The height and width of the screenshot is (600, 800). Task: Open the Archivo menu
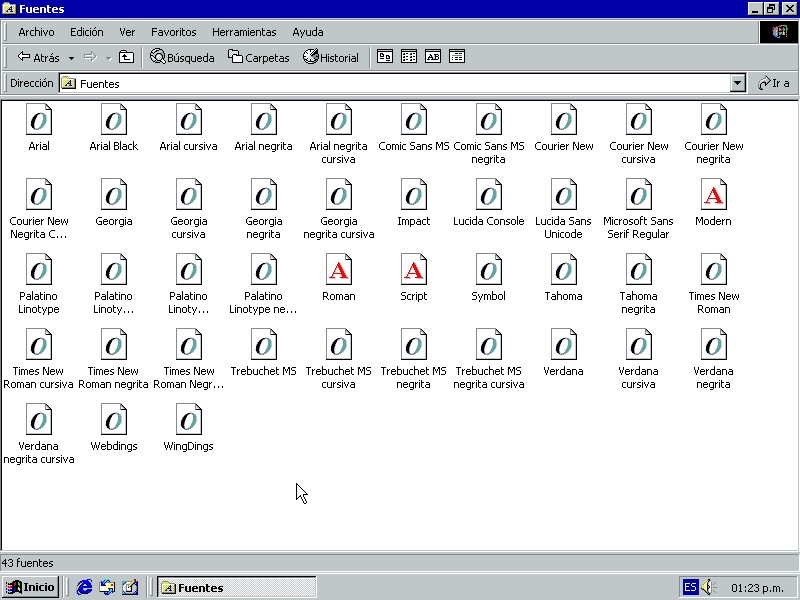click(x=36, y=32)
